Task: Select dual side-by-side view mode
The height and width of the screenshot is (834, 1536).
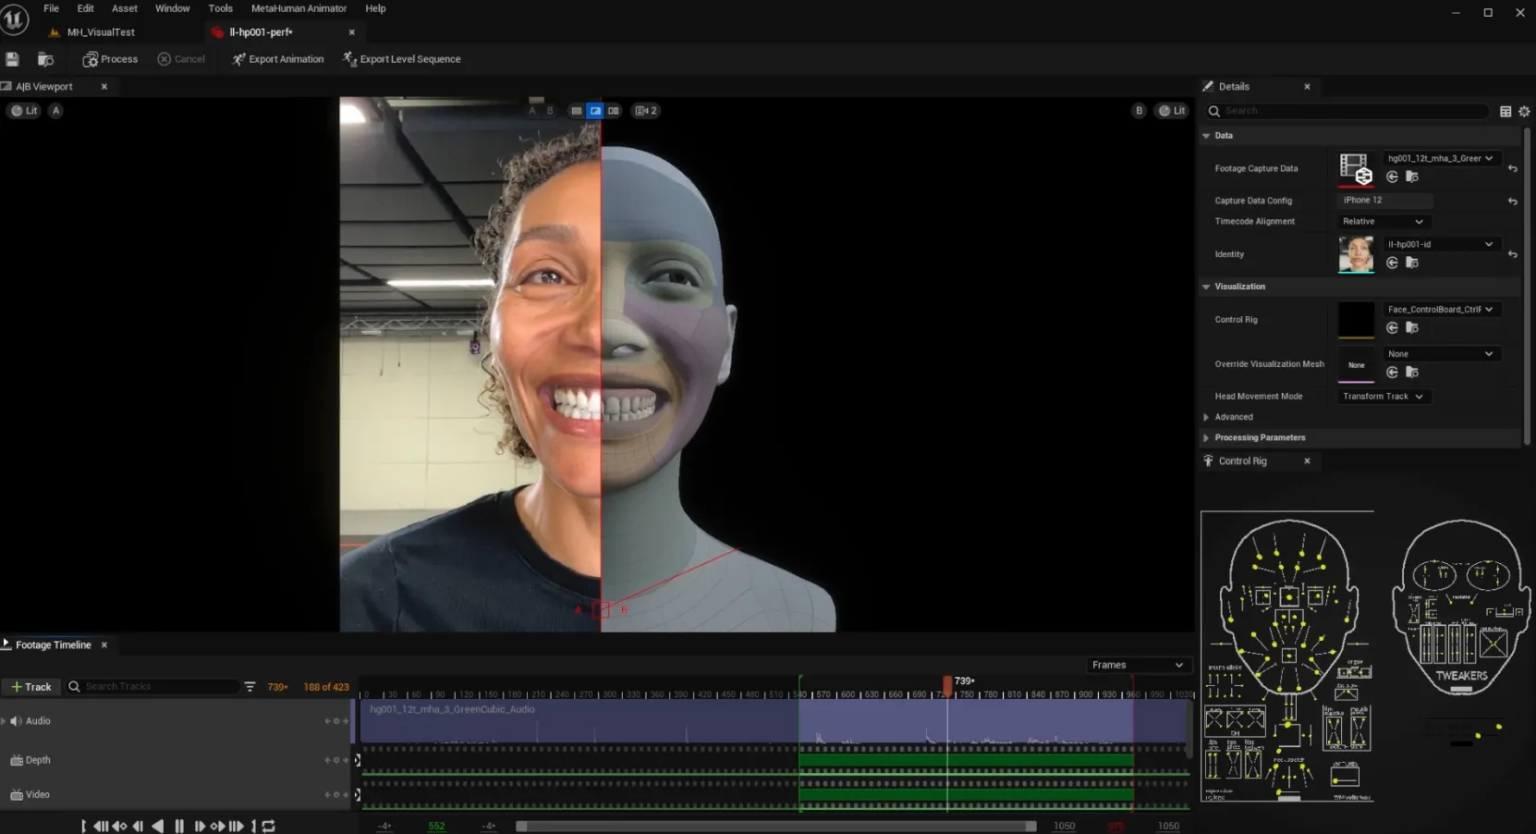Action: click(x=614, y=111)
